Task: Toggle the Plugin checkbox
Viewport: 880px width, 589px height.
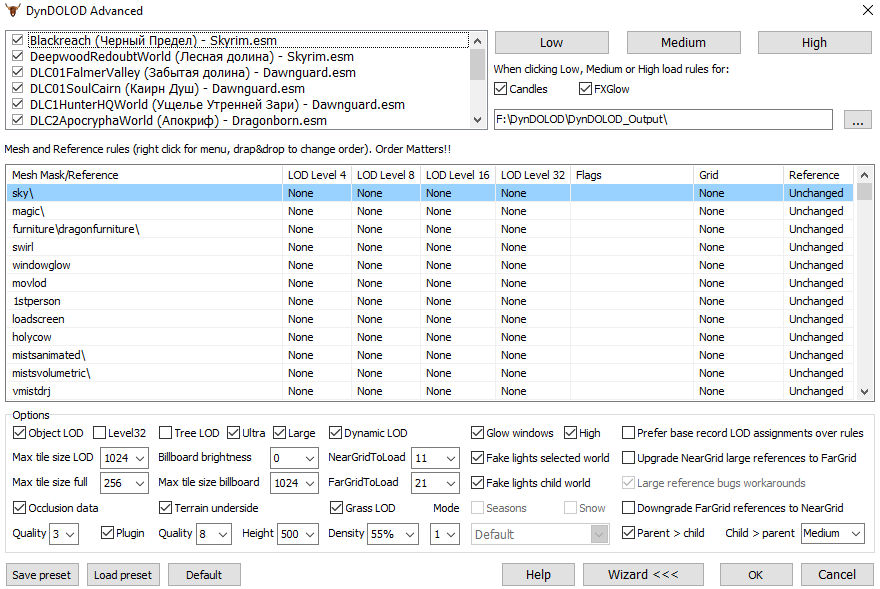Action: pos(107,533)
